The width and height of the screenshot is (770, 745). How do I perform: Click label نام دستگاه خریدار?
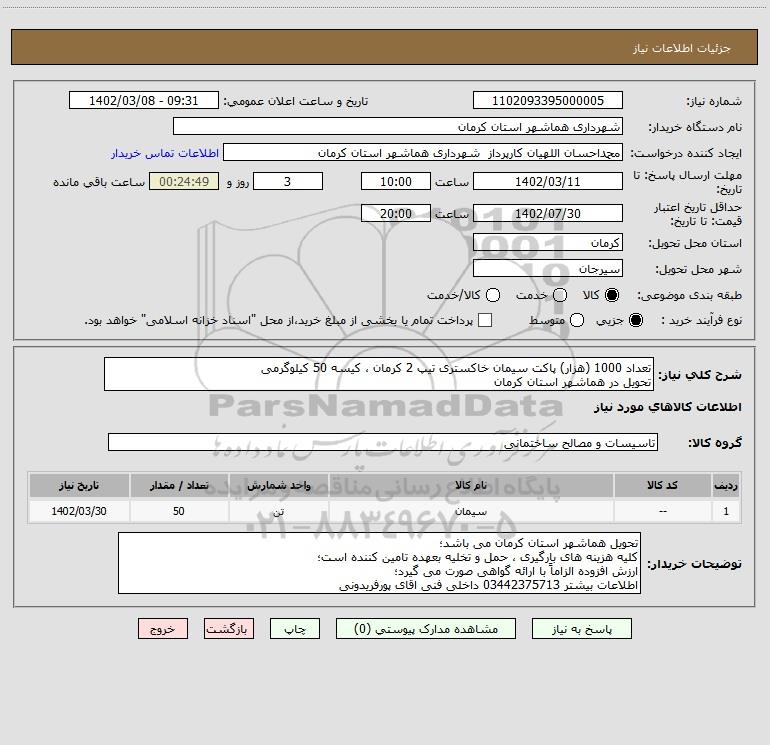[x=695, y=128]
